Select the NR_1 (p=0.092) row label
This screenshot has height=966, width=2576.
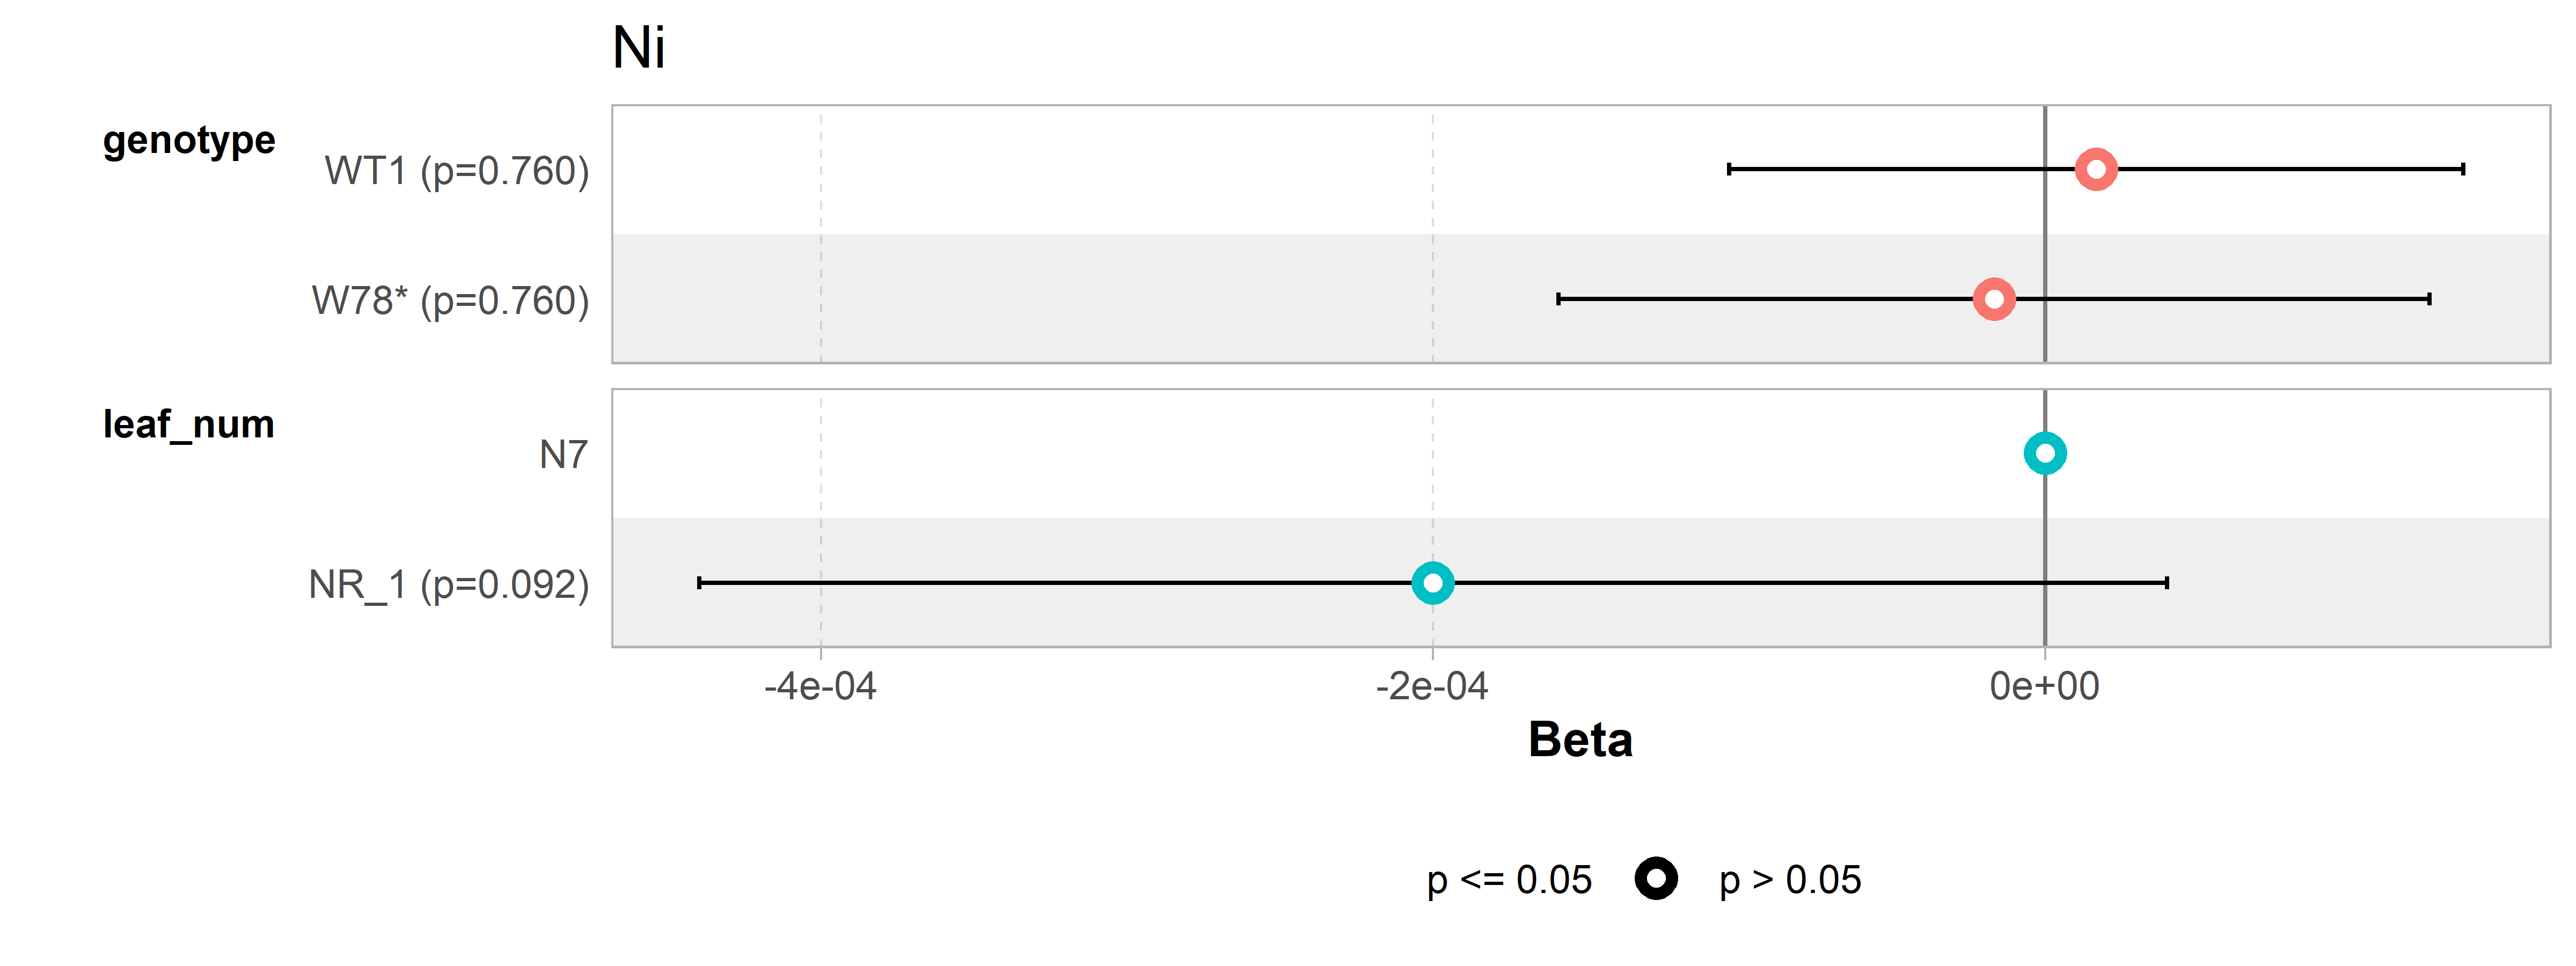449,585
